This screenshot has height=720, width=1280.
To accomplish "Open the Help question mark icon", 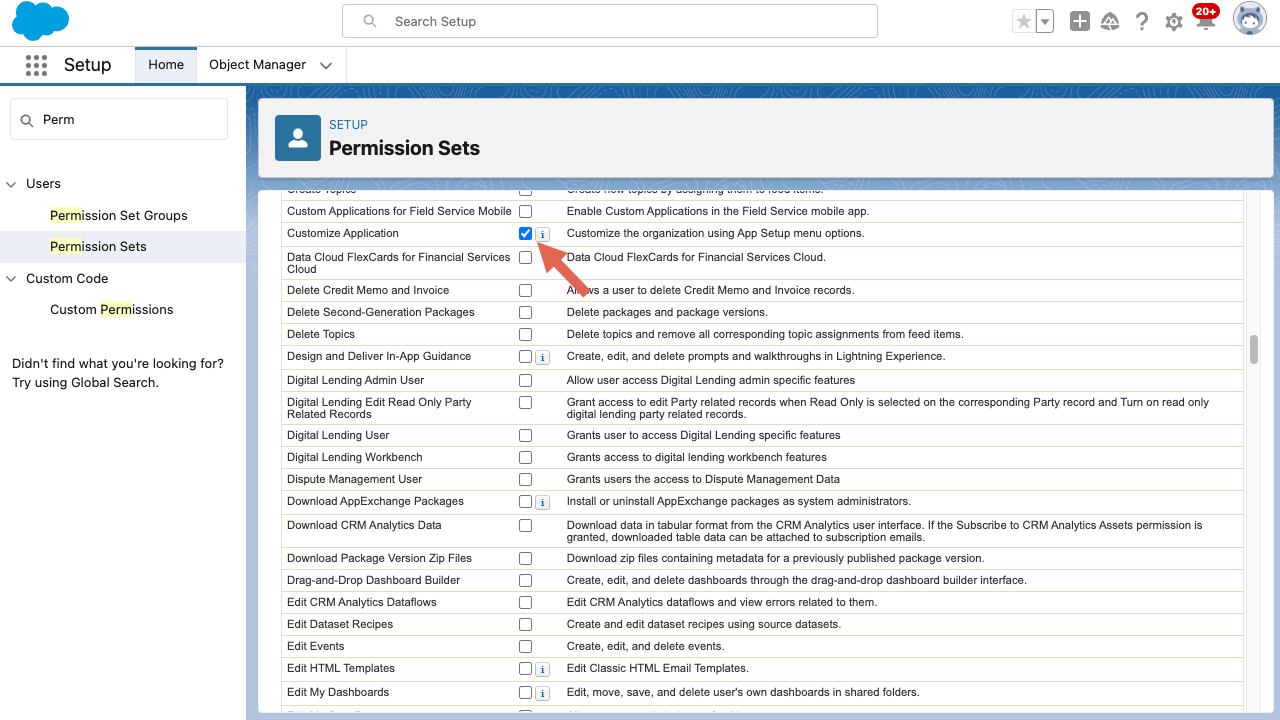I will point(1142,21).
